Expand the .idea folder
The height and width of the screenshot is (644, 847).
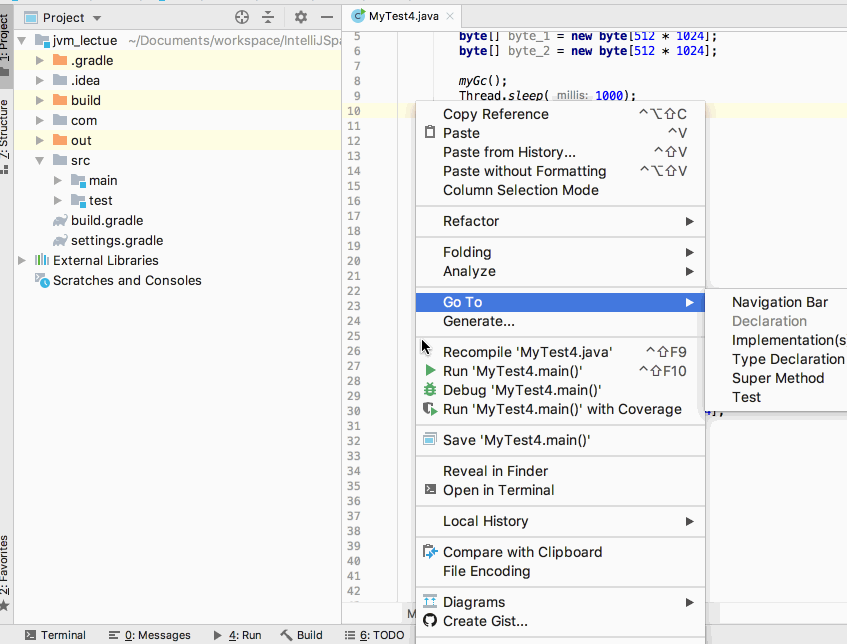point(39,80)
